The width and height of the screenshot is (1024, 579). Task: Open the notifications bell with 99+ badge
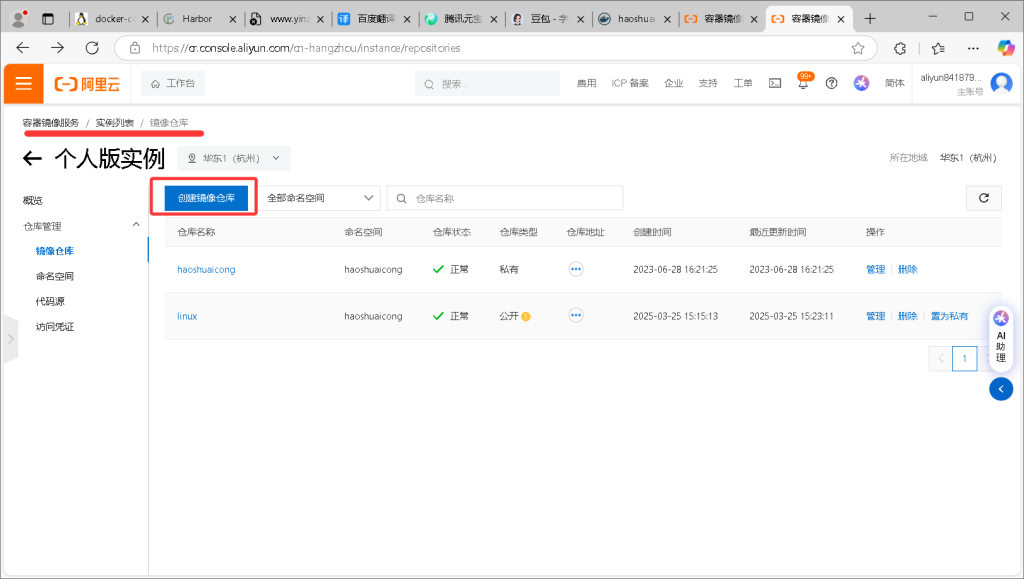[x=803, y=84]
